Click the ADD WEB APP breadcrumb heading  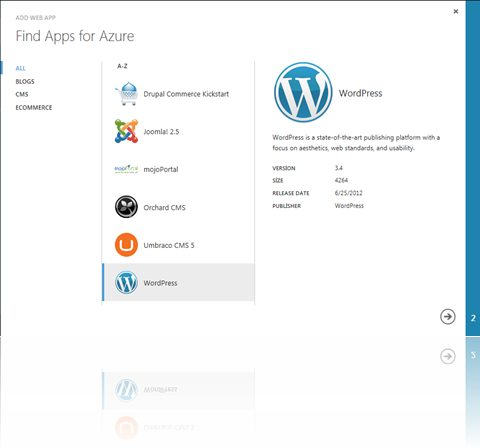(35, 18)
